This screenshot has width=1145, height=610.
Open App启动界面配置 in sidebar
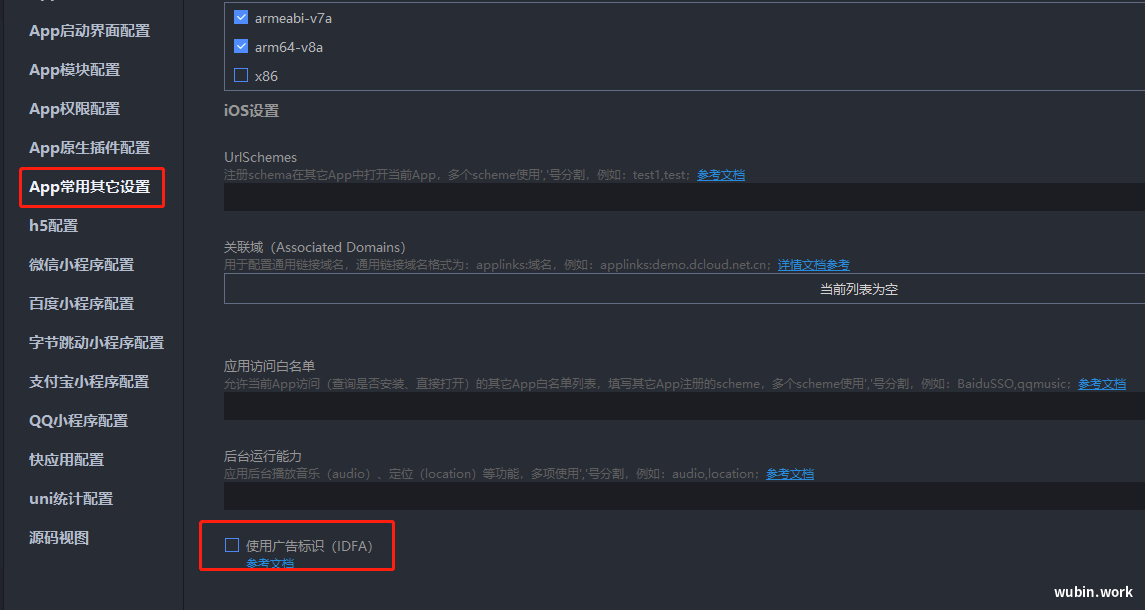pyautogui.click(x=89, y=31)
